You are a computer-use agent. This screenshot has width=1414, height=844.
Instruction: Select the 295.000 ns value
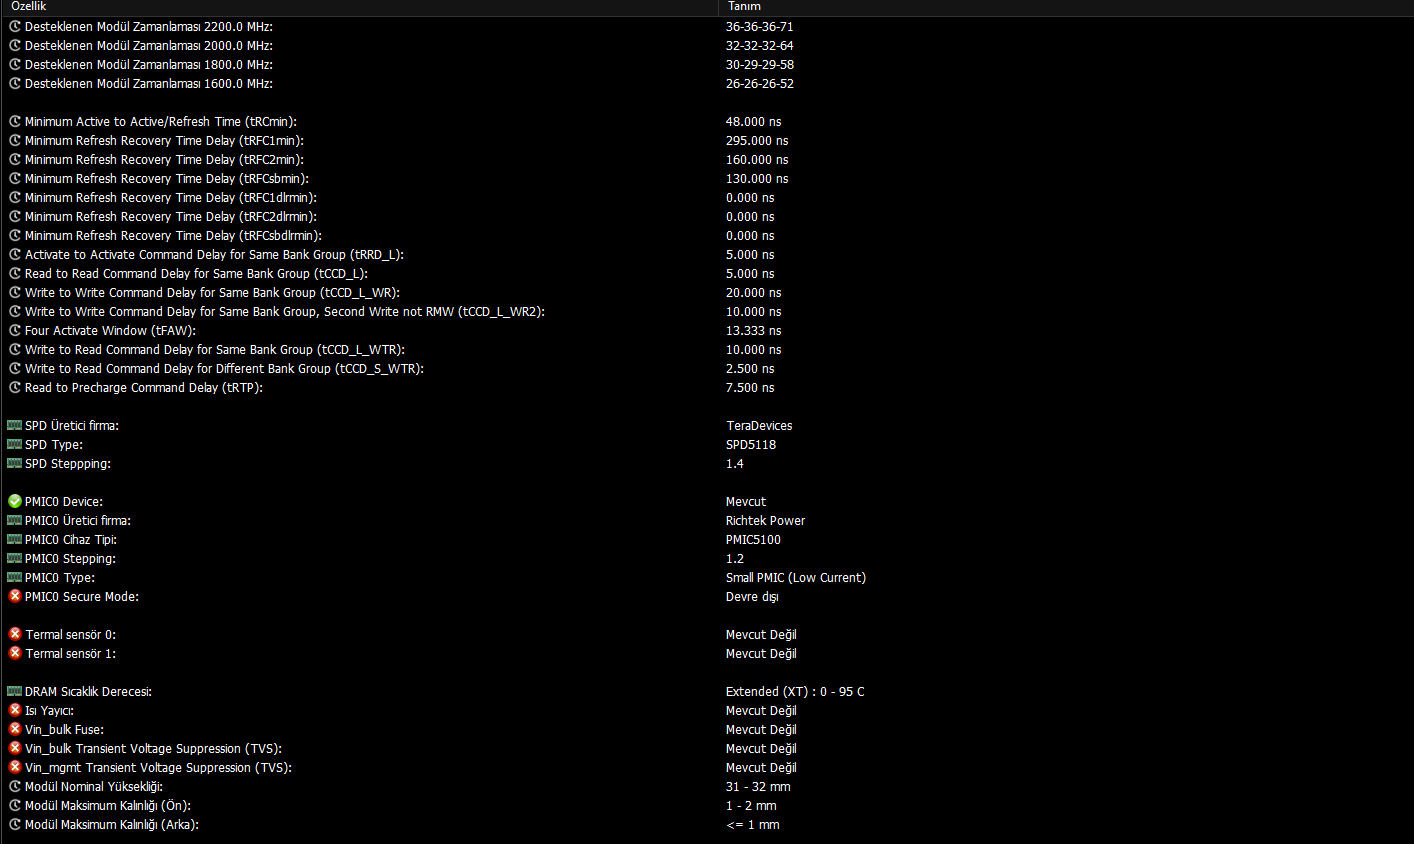click(x=757, y=141)
